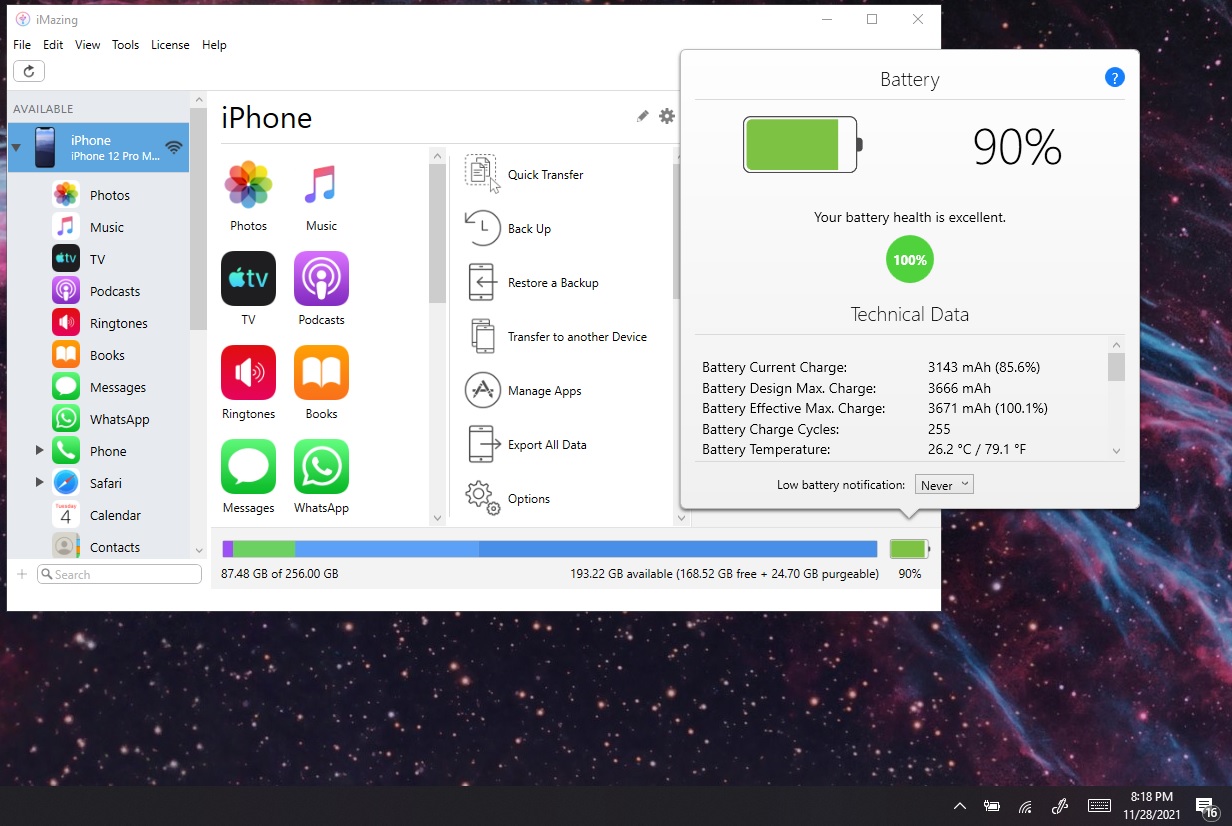
Task: Open the large Apple TV icon
Action: pos(248,278)
